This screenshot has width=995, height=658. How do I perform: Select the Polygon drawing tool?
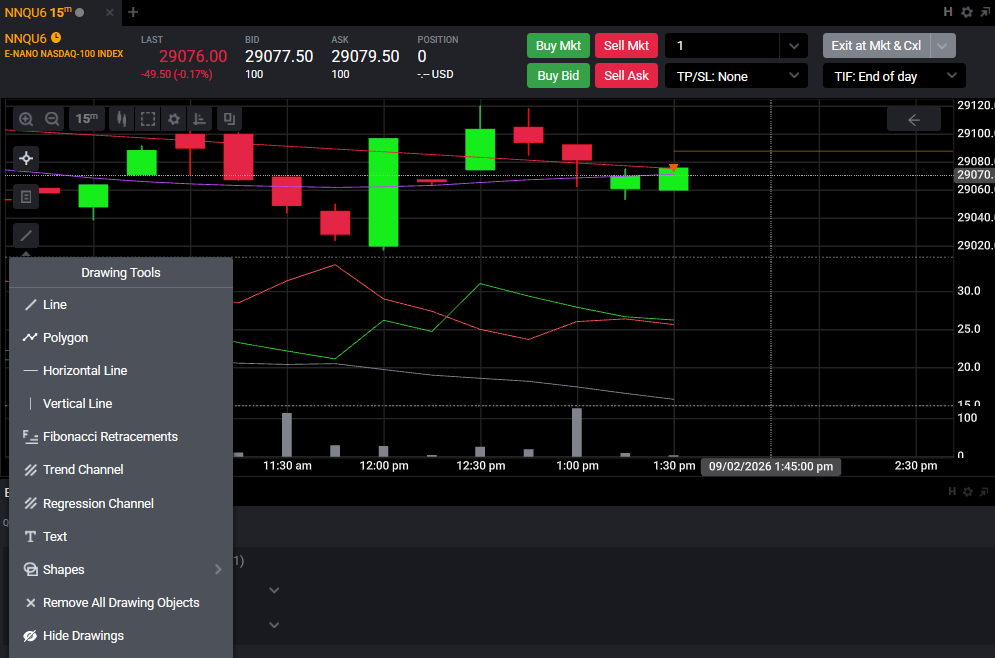click(x=121, y=338)
